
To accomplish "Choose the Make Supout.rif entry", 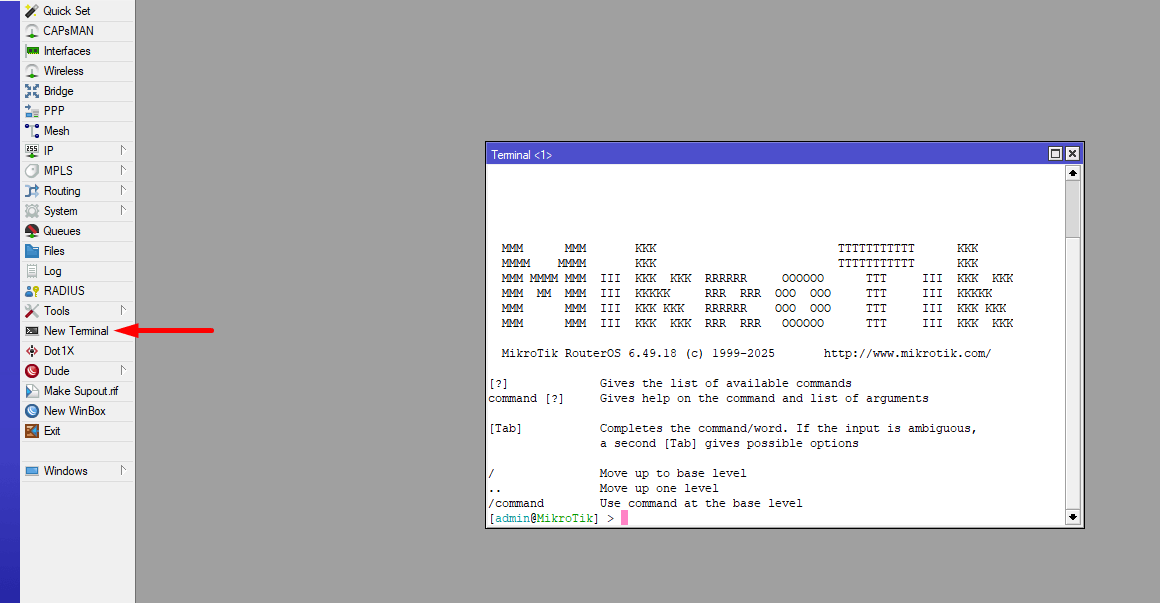I will (x=78, y=391).
